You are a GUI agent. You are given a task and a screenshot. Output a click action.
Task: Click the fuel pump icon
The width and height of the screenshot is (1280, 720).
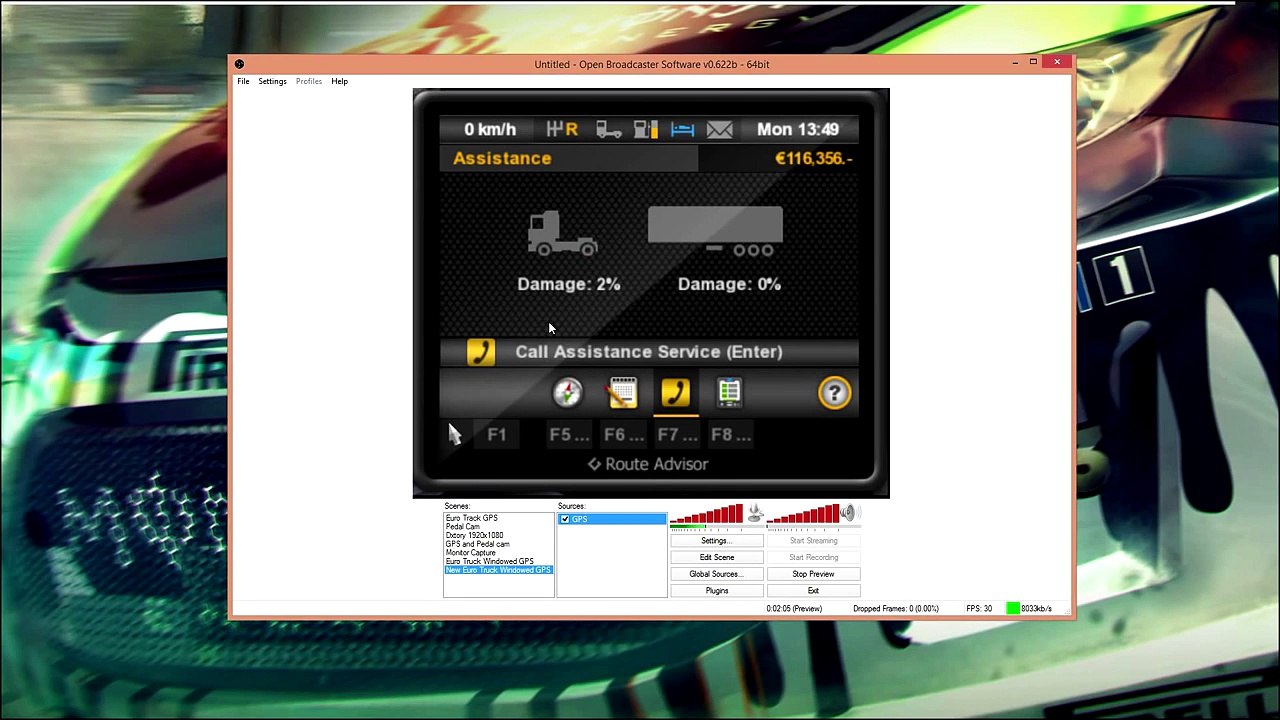646,129
